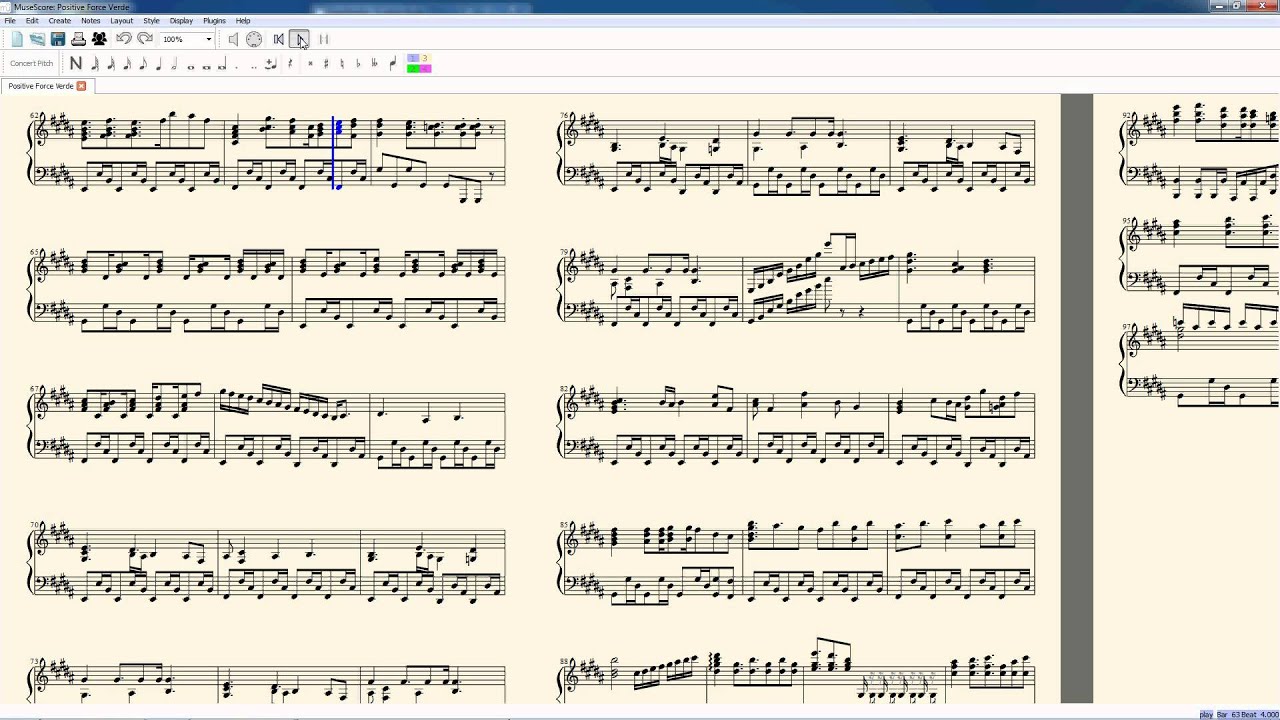Click the blue playback cursor in bar 63
1280x720 pixels.
(x=333, y=152)
